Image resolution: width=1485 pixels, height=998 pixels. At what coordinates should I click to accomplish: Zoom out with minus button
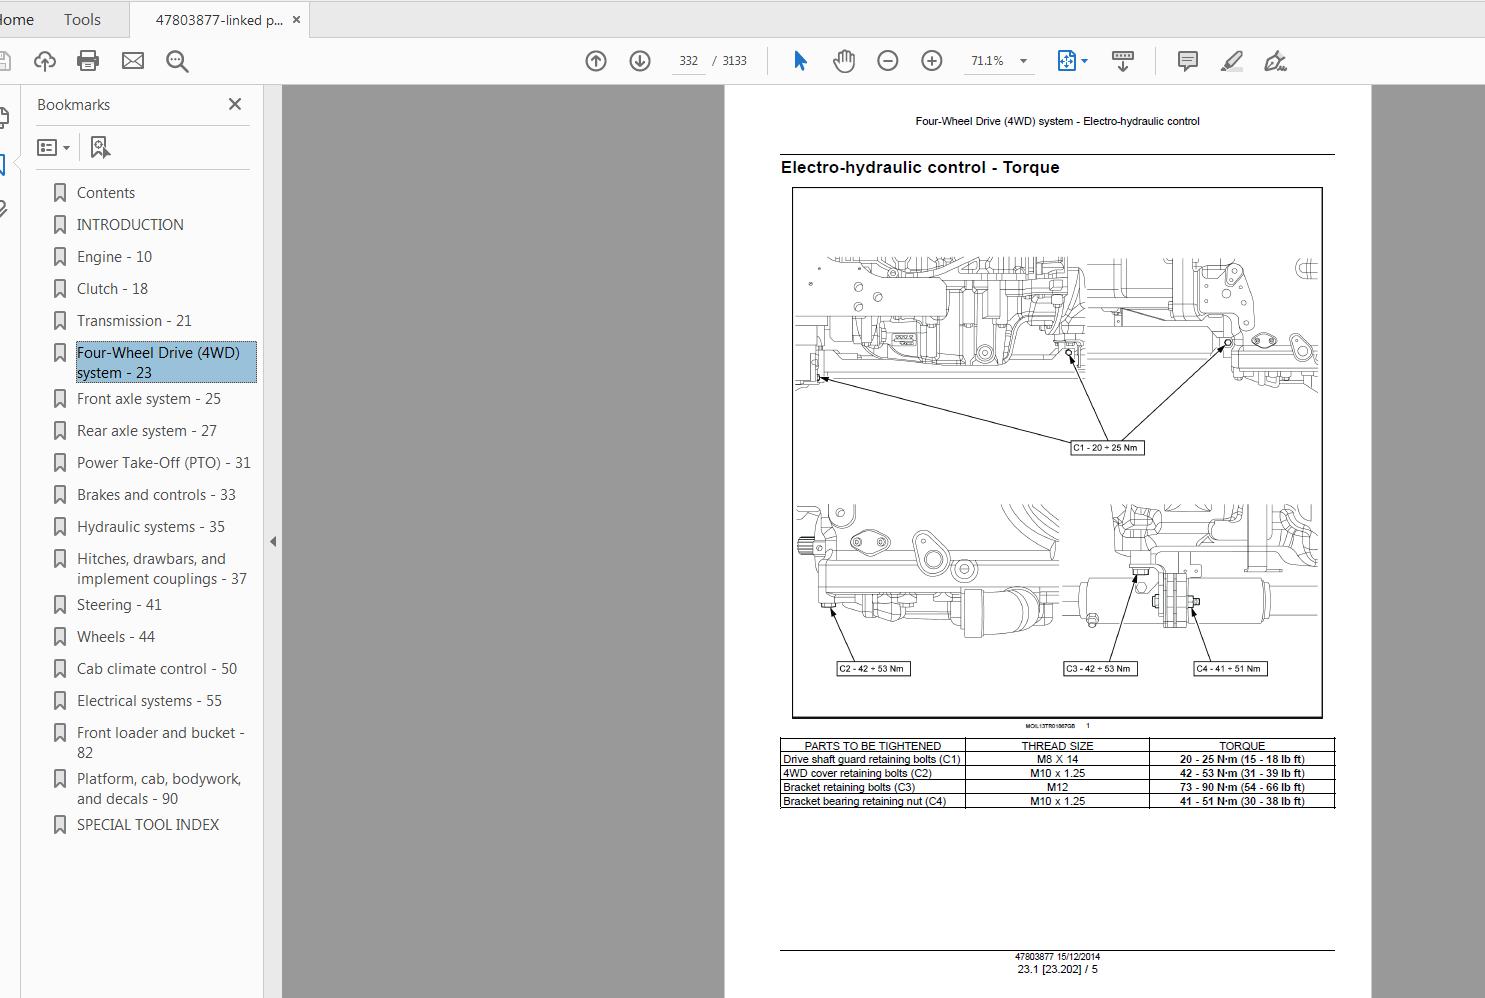tap(888, 61)
